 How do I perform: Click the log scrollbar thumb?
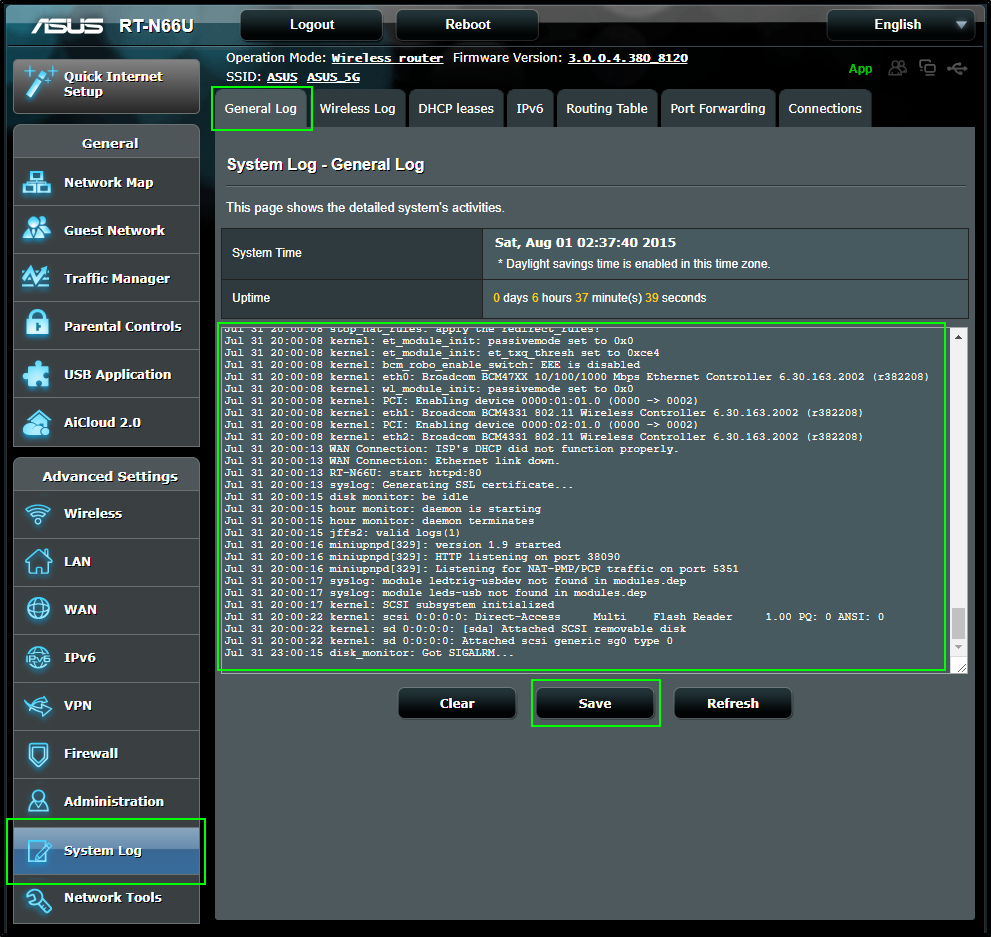[x=958, y=624]
